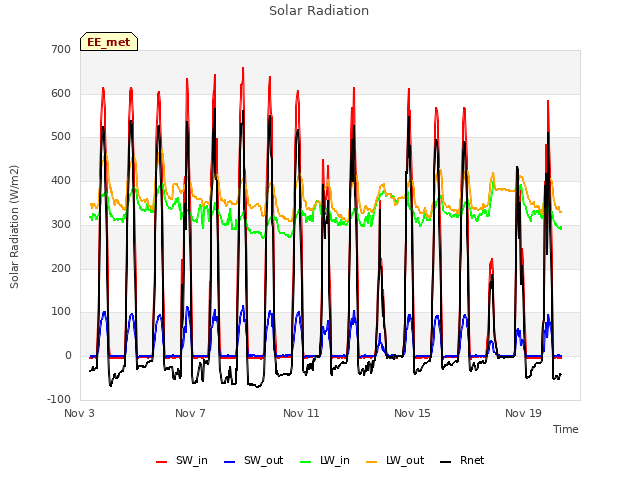Click the Nov 15 x-axis tick label
This screenshot has height=480, width=640.
click(x=412, y=413)
